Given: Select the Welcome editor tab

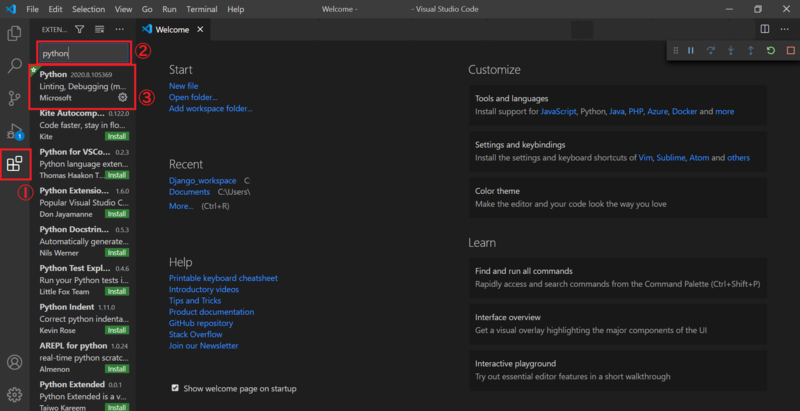Looking at the screenshot, I should click(173, 30).
